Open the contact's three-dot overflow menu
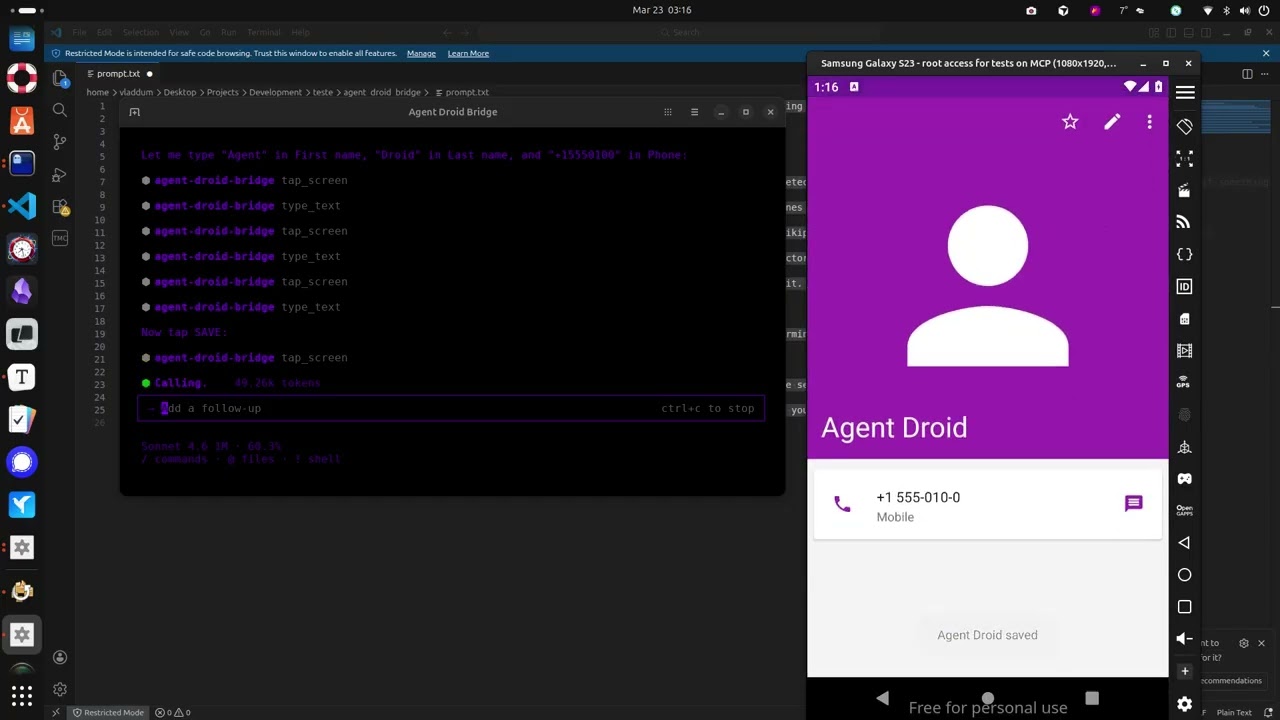 [1149, 122]
